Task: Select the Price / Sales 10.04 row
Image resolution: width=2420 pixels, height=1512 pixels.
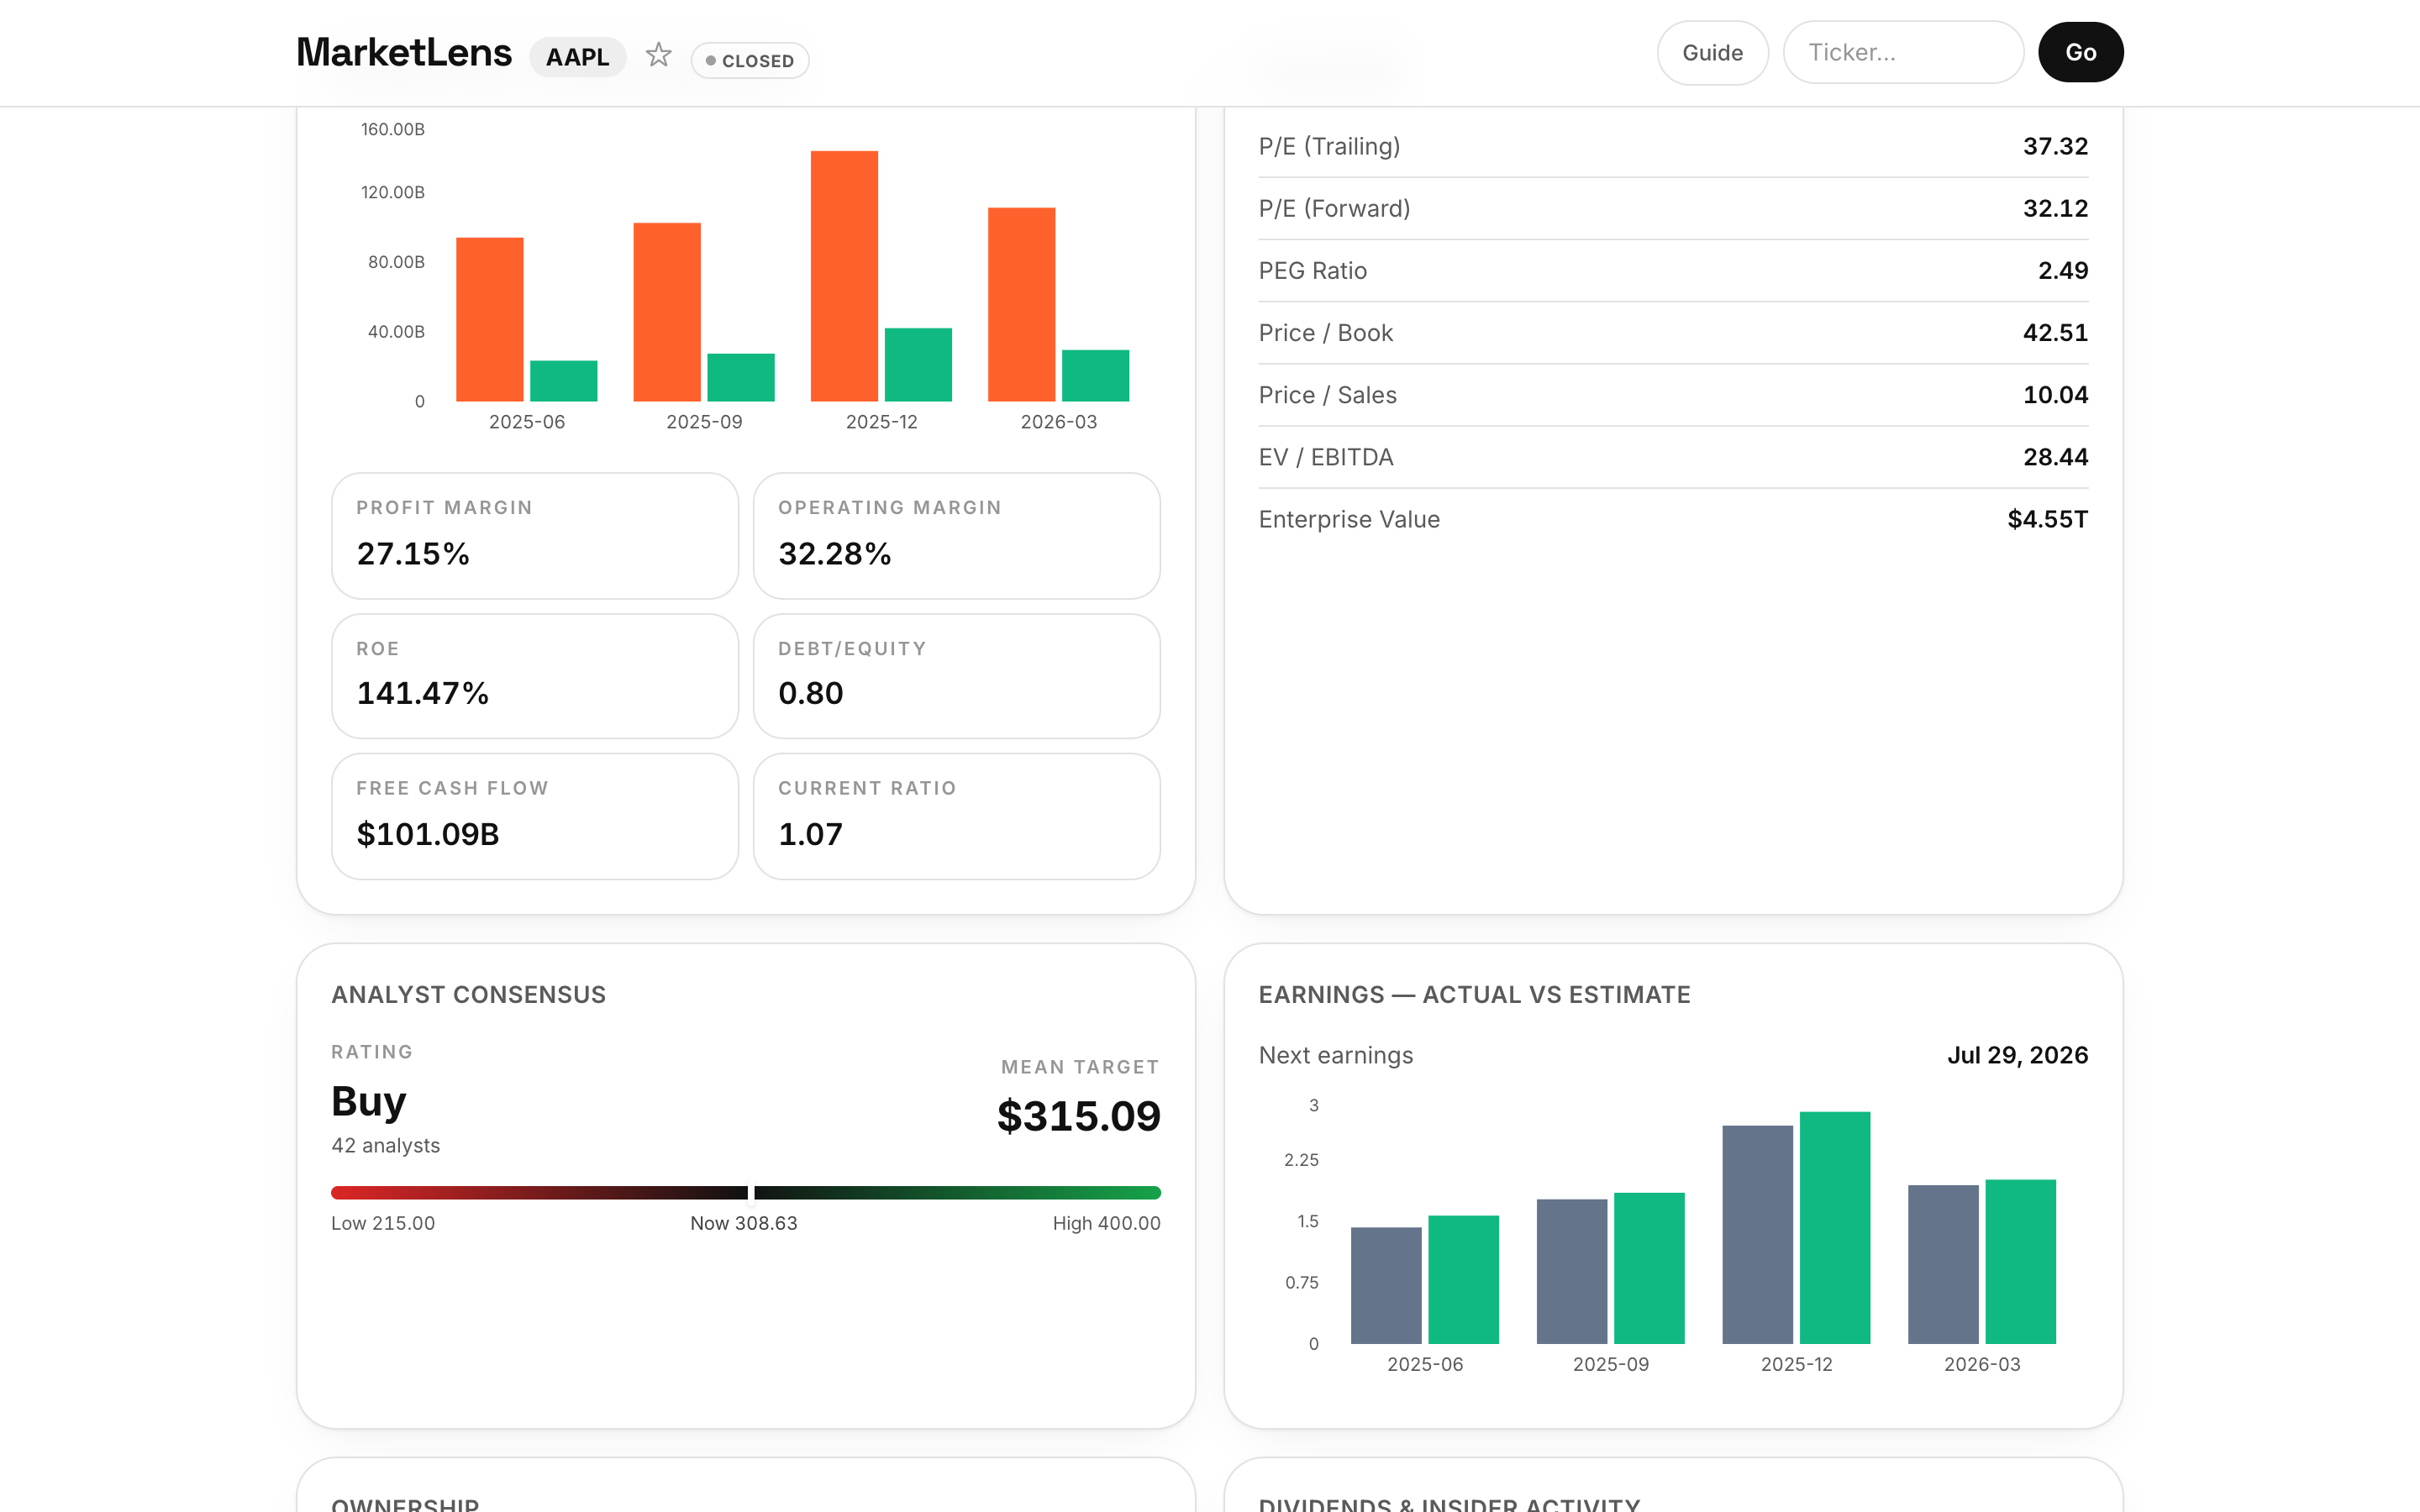Action: pyautogui.click(x=1673, y=395)
